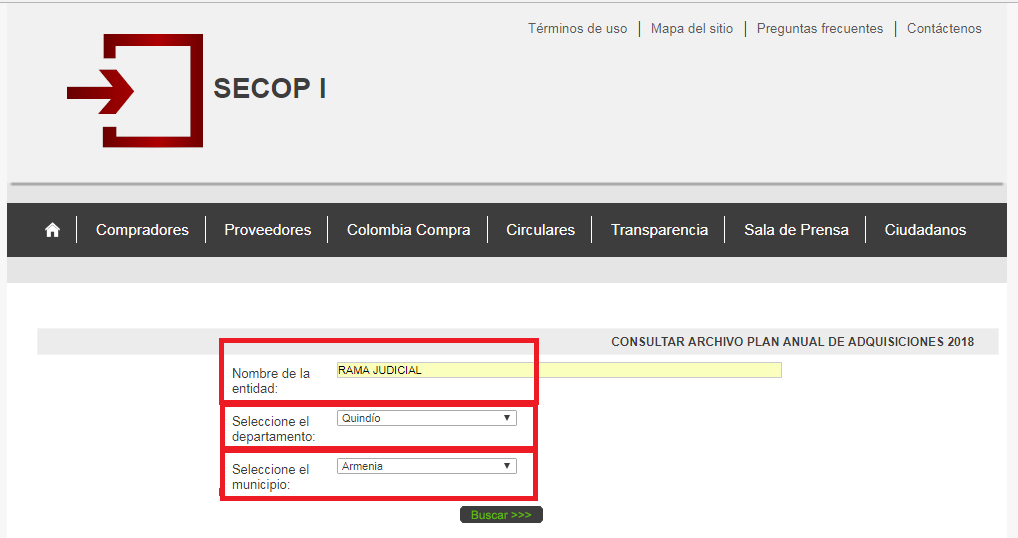1018x538 pixels.
Task: Open the Sala de Prensa menu
Action: pyautogui.click(x=796, y=230)
